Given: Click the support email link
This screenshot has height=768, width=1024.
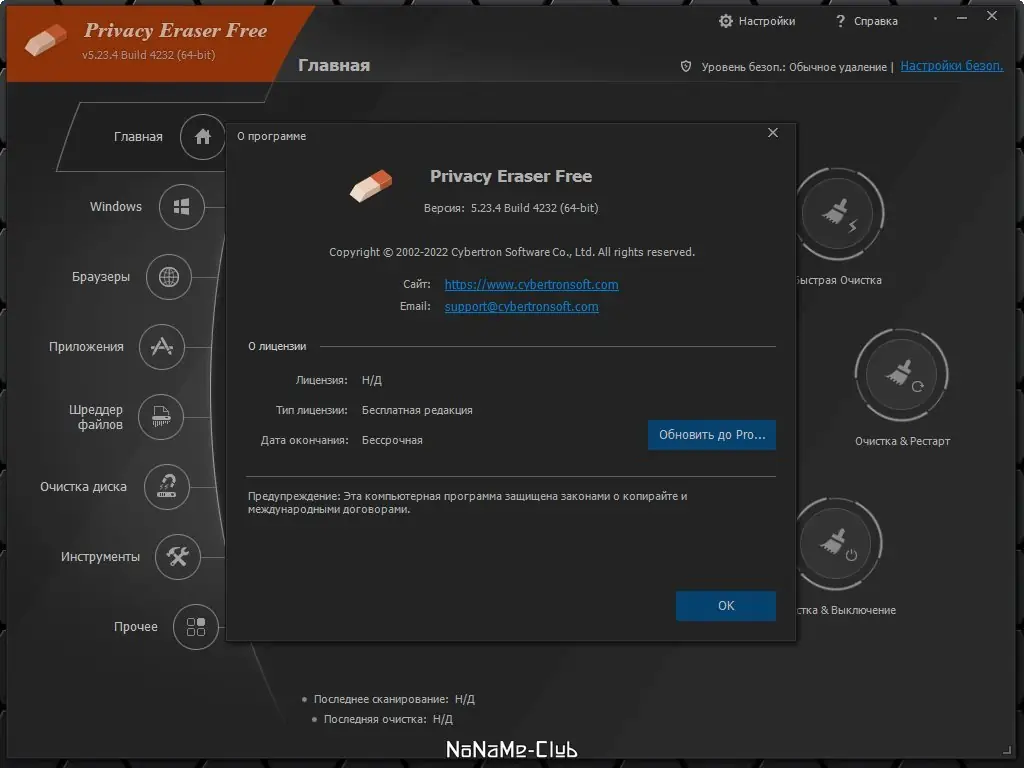Looking at the screenshot, I should (x=521, y=306).
